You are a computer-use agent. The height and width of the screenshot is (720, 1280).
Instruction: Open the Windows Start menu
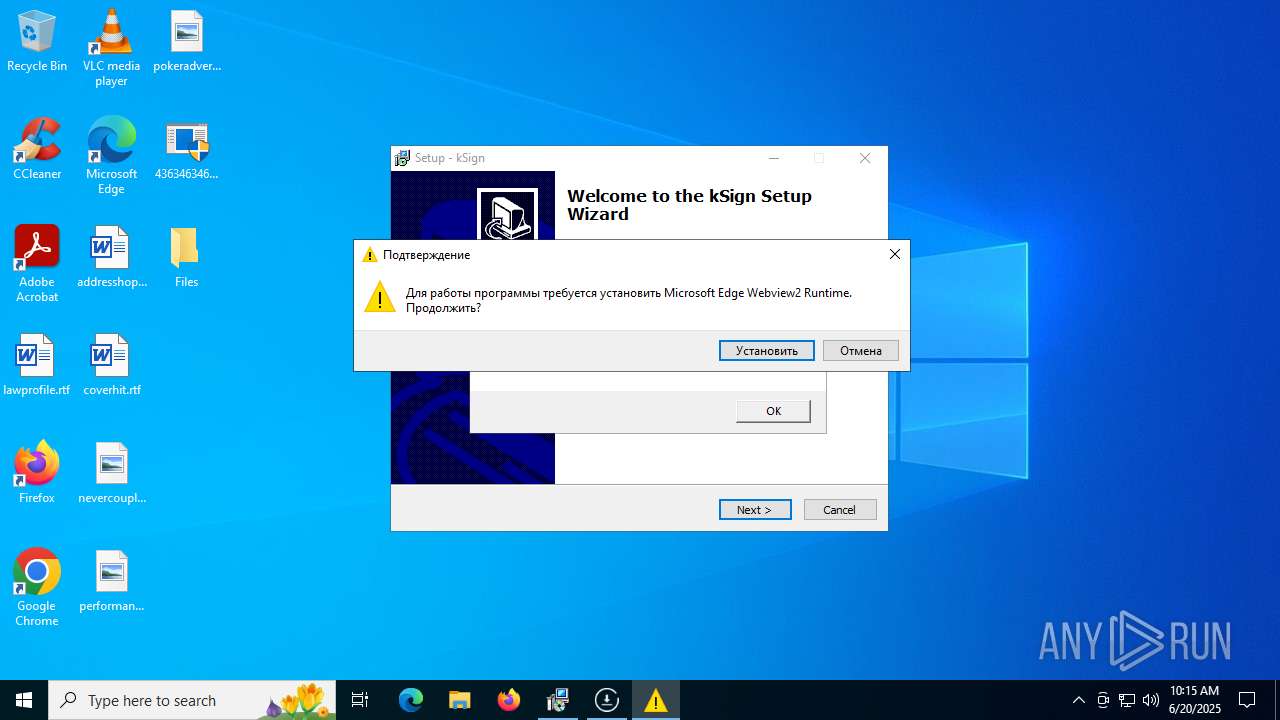coord(24,700)
